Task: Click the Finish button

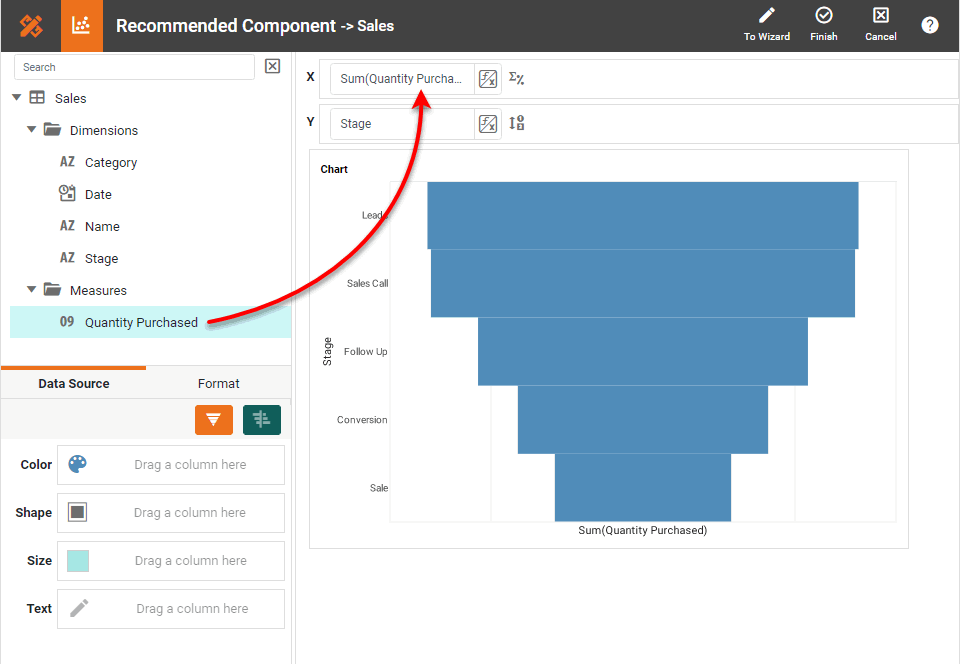Action: click(x=824, y=24)
